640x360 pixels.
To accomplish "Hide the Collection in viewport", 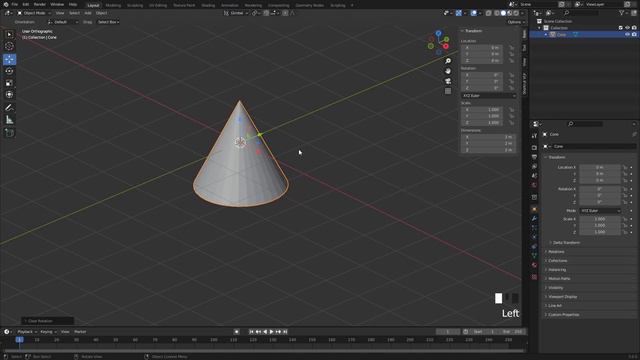I will (627, 28).
